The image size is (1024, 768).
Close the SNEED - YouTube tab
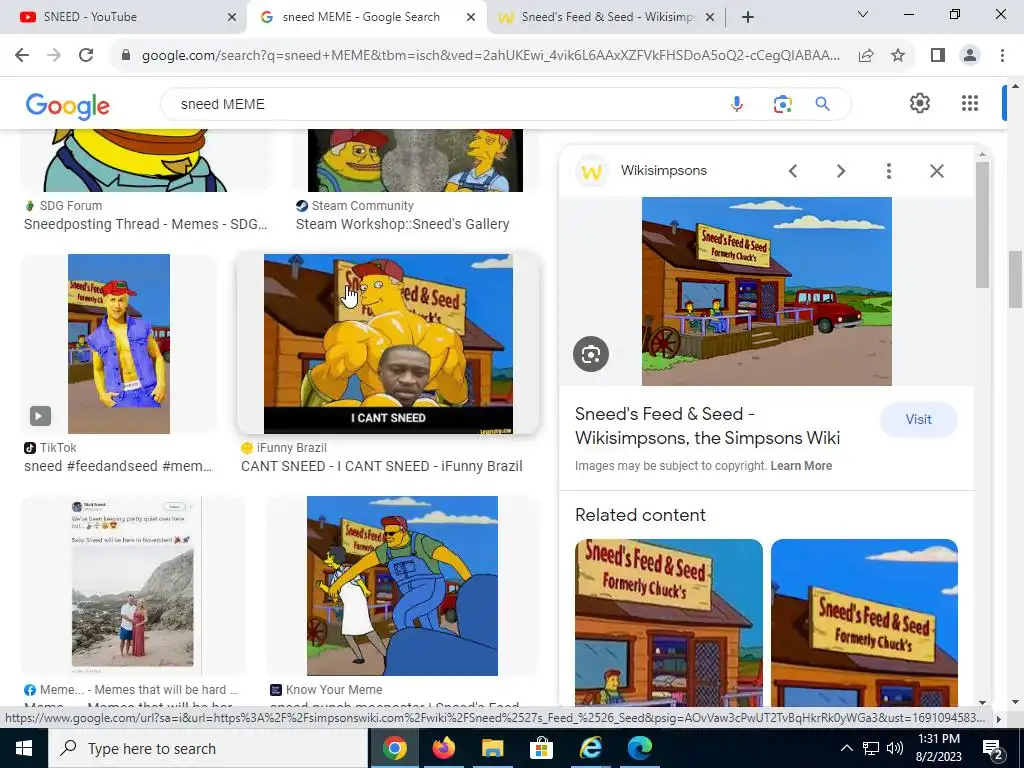(232, 18)
